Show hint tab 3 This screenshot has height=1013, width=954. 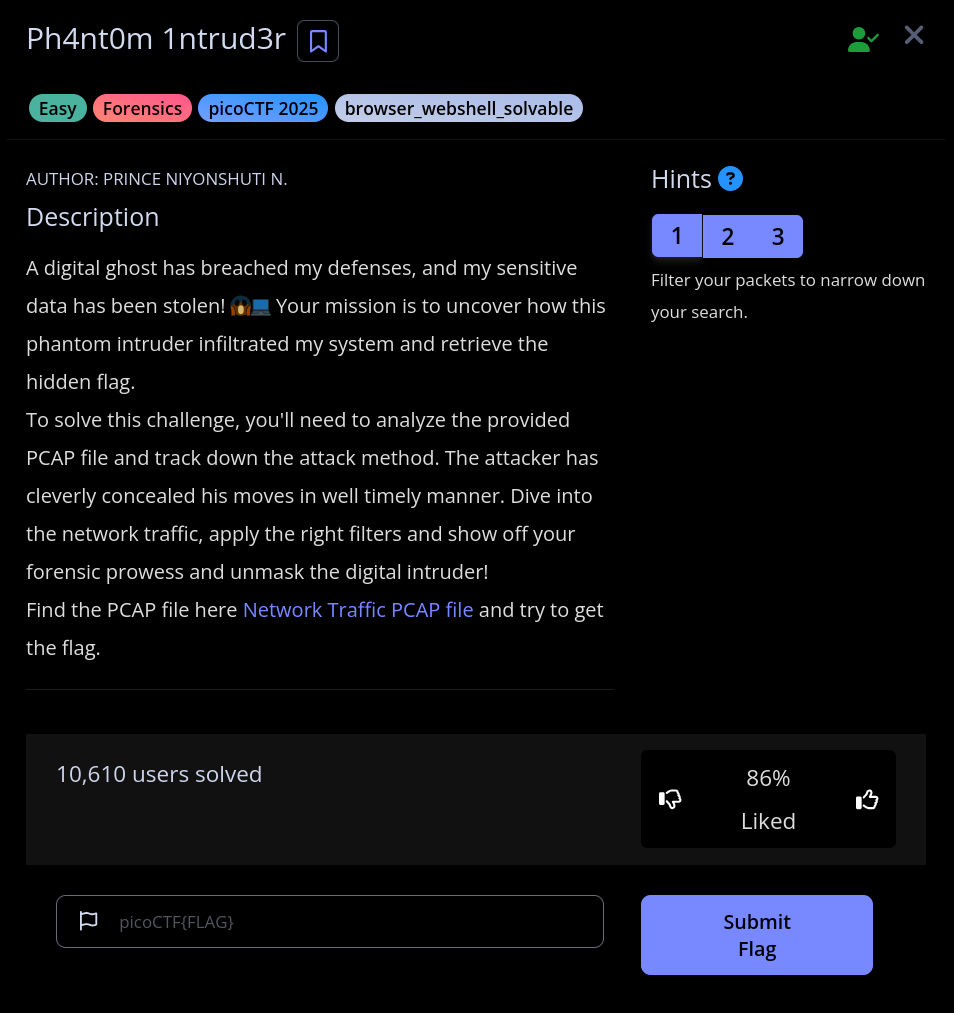(x=778, y=236)
